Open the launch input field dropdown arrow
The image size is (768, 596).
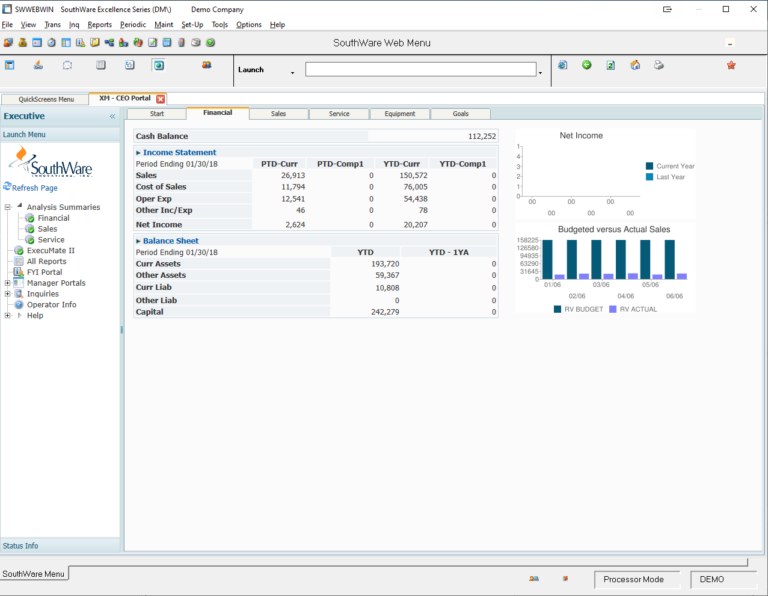click(540, 72)
